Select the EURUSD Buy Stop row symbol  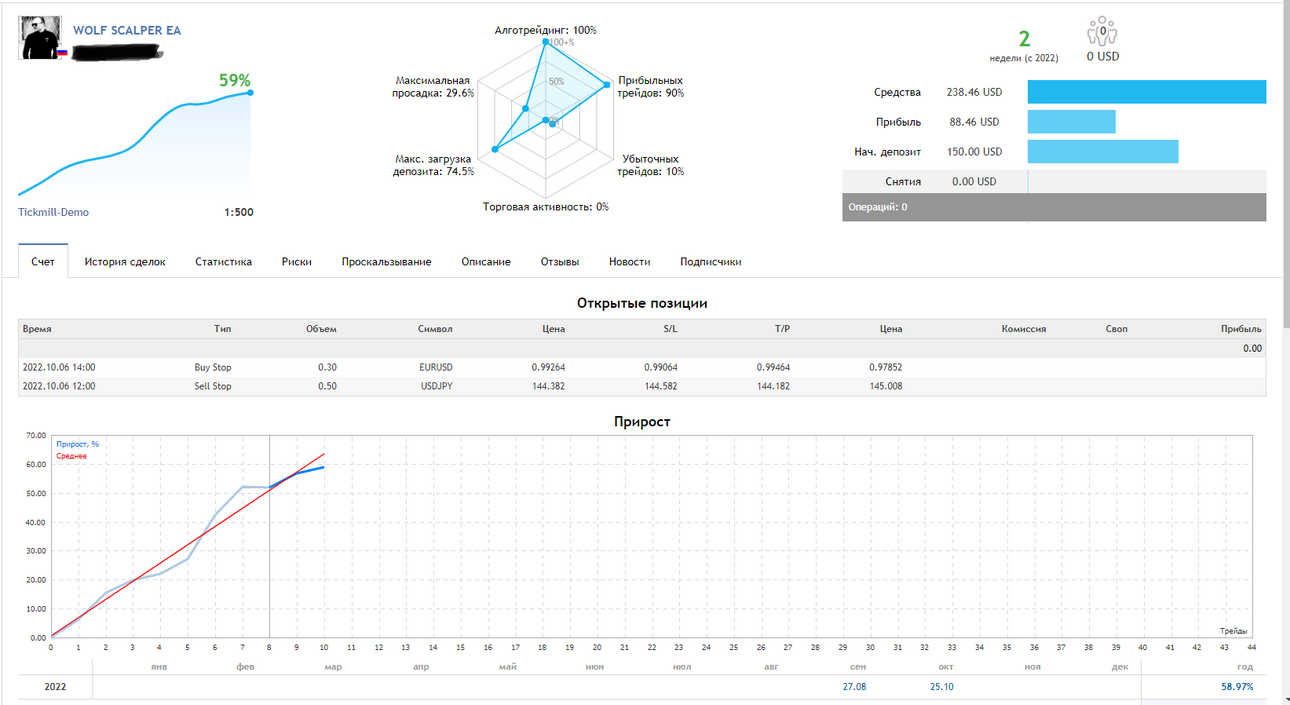(x=436, y=367)
